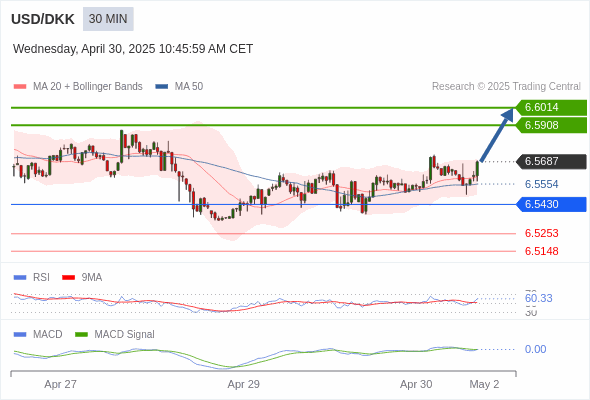This screenshot has width=590, height=400.
Task: Click the 6.5148 red support label
Action: pos(541,251)
